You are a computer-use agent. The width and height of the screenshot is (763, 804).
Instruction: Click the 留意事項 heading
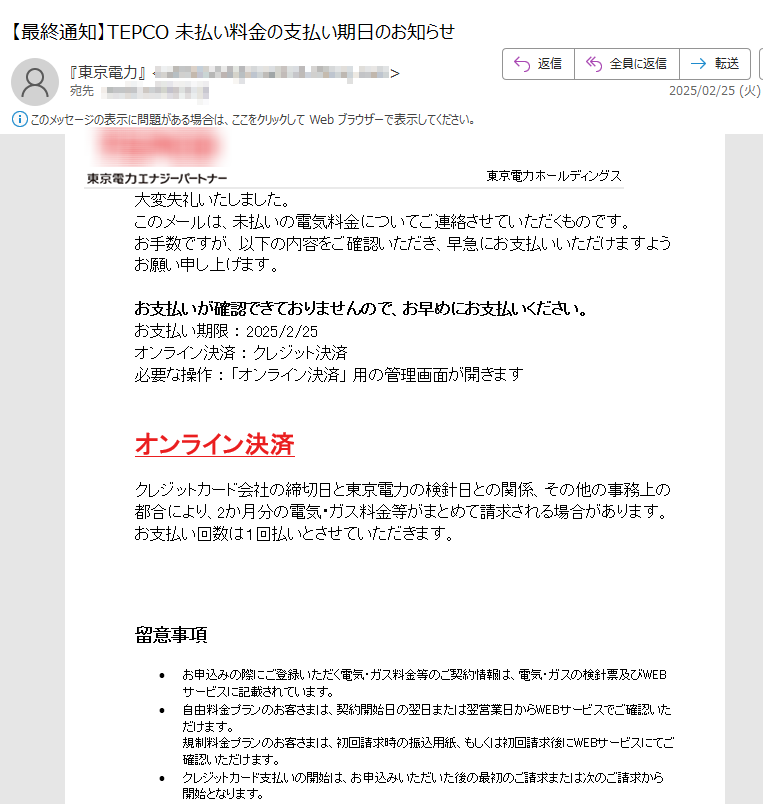pyautogui.click(x=171, y=635)
